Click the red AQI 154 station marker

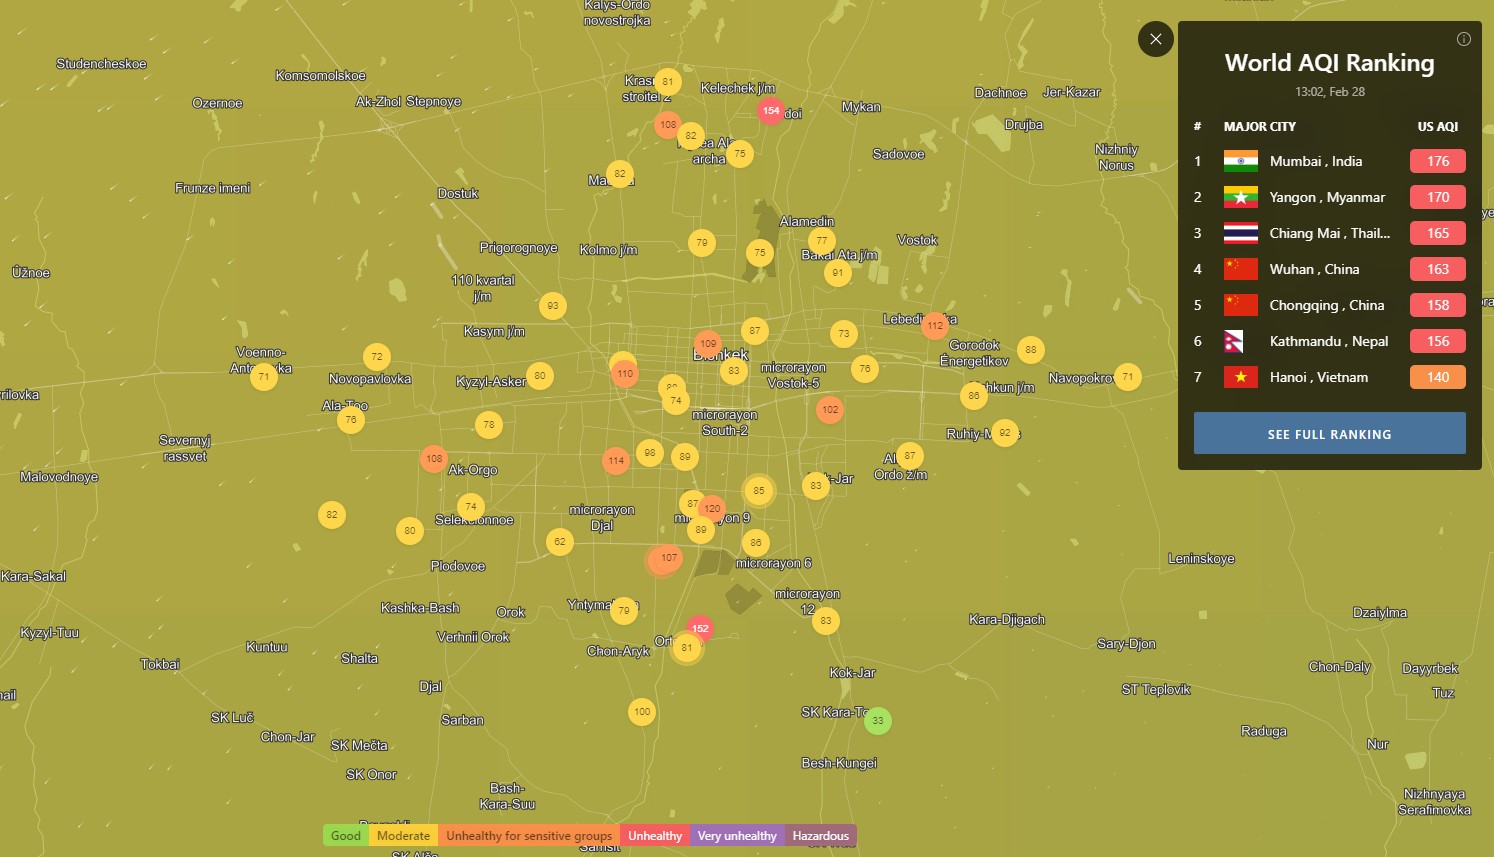770,111
